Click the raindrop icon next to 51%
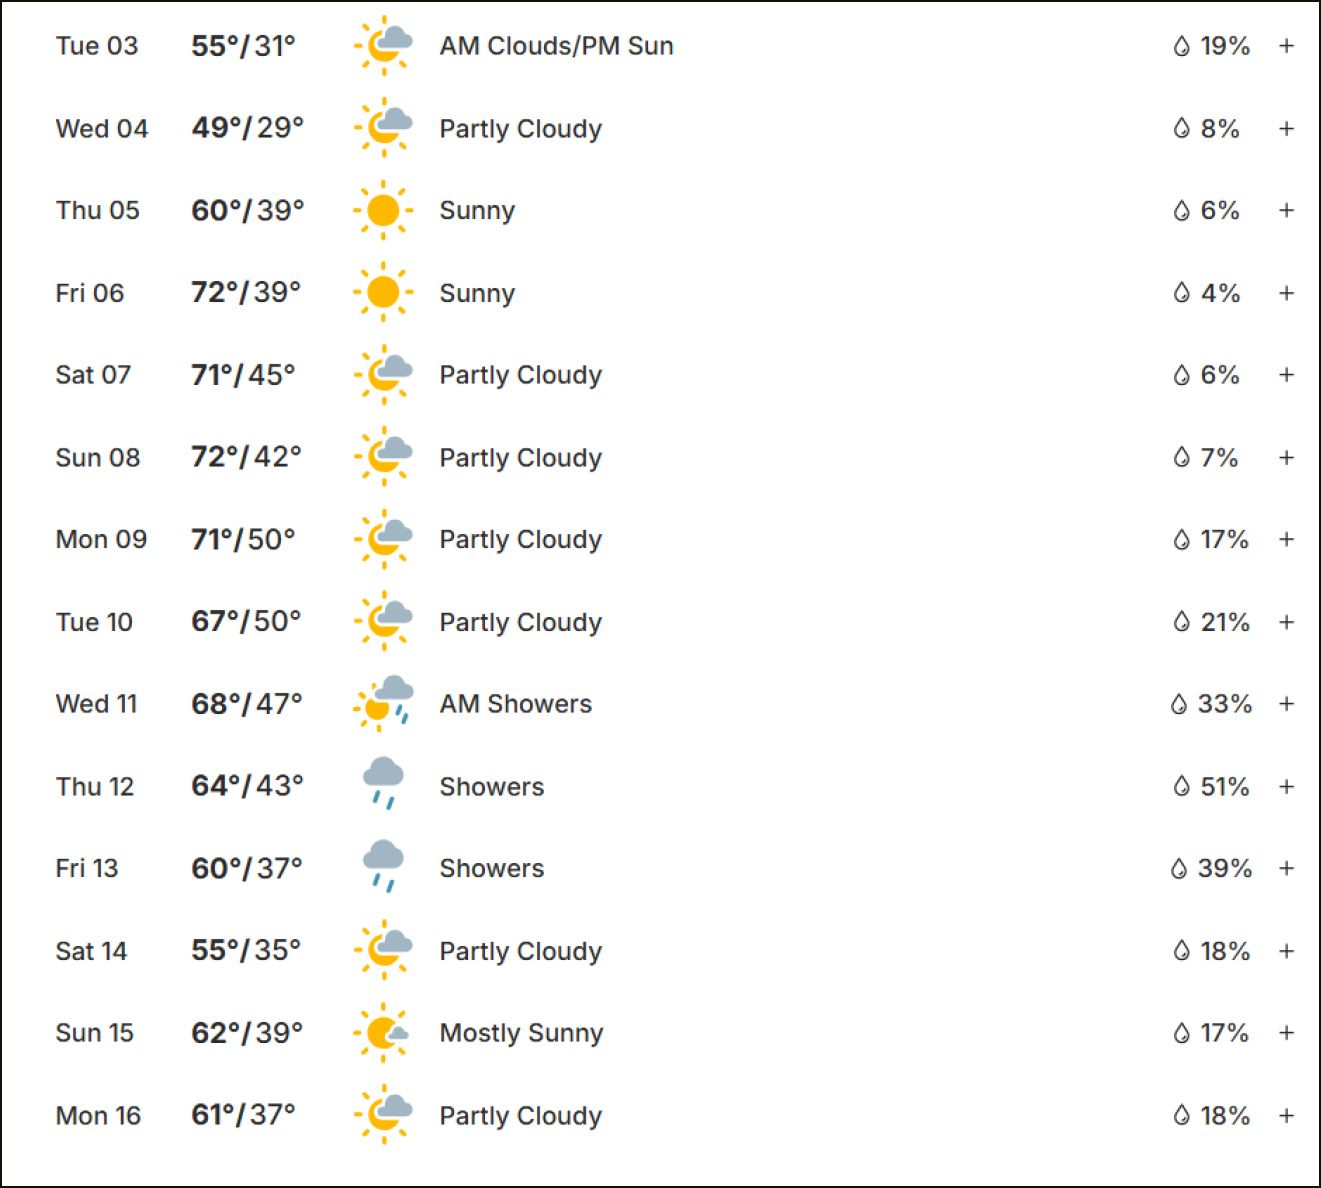Viewport: 1321px width, 1188px height. click(x=1181, y=787)
